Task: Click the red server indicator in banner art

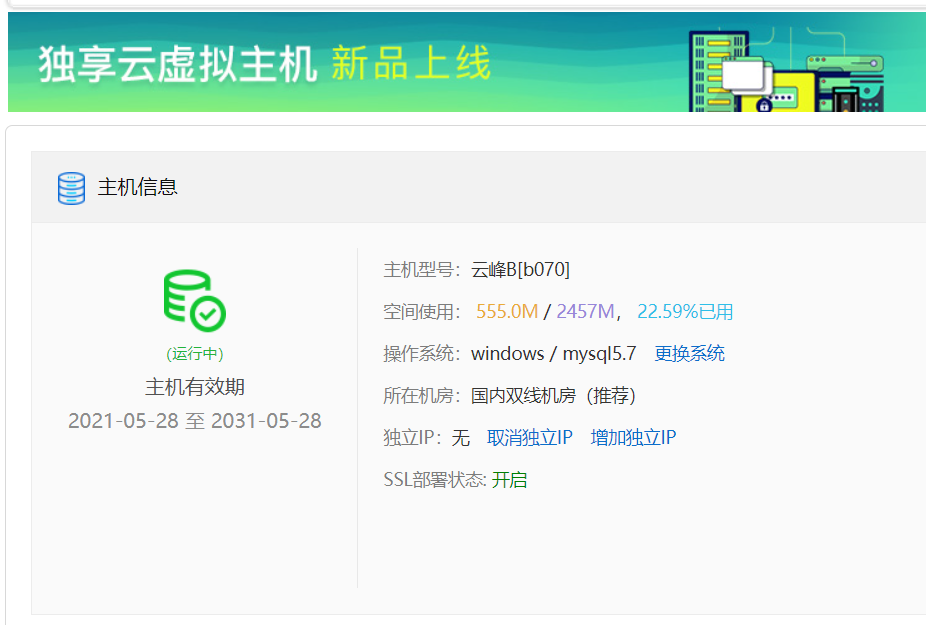Action: click(x=824, y=59)
